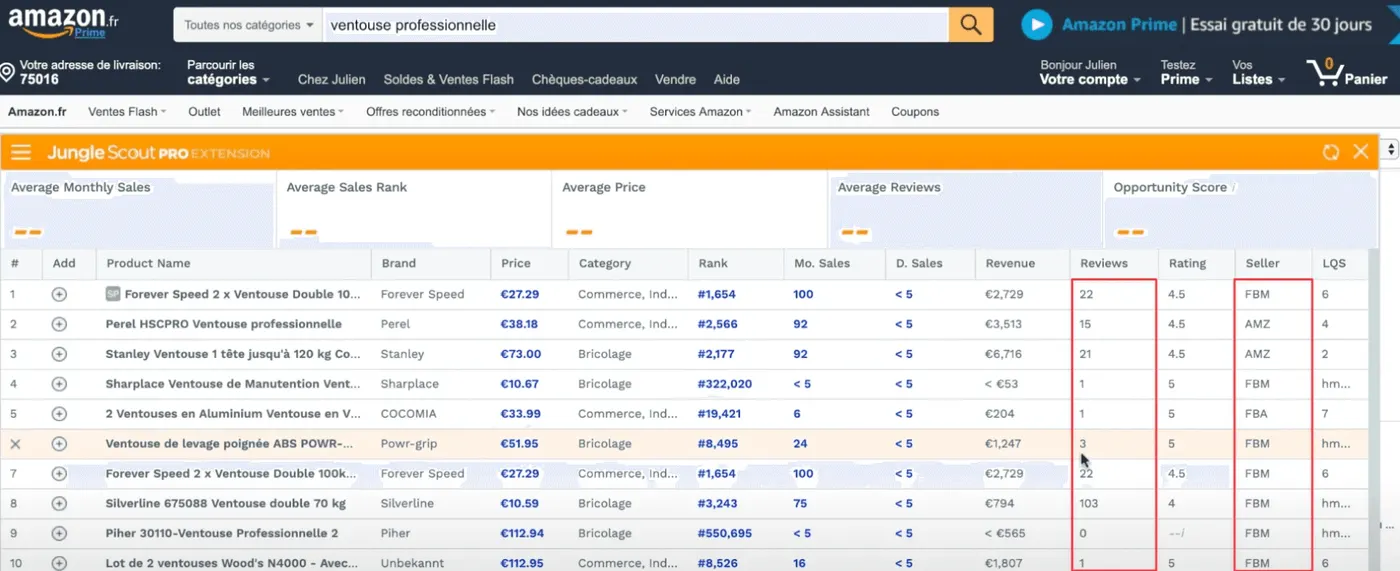Open Outlet in sub-navigation
Screen dimensions: 1400x571
[x=204, y=112]
